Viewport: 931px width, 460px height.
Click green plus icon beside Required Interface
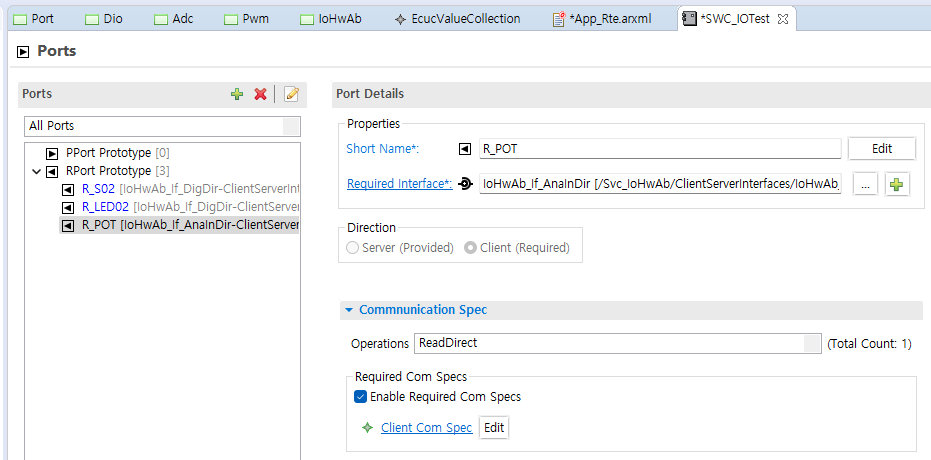tap(897, 185)
